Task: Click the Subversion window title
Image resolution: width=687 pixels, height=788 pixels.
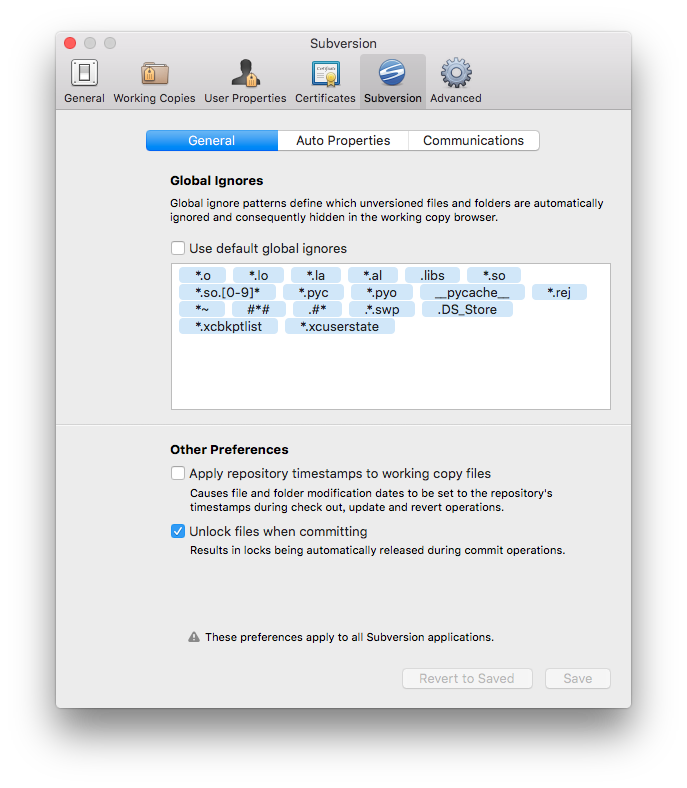Action: 343,44
